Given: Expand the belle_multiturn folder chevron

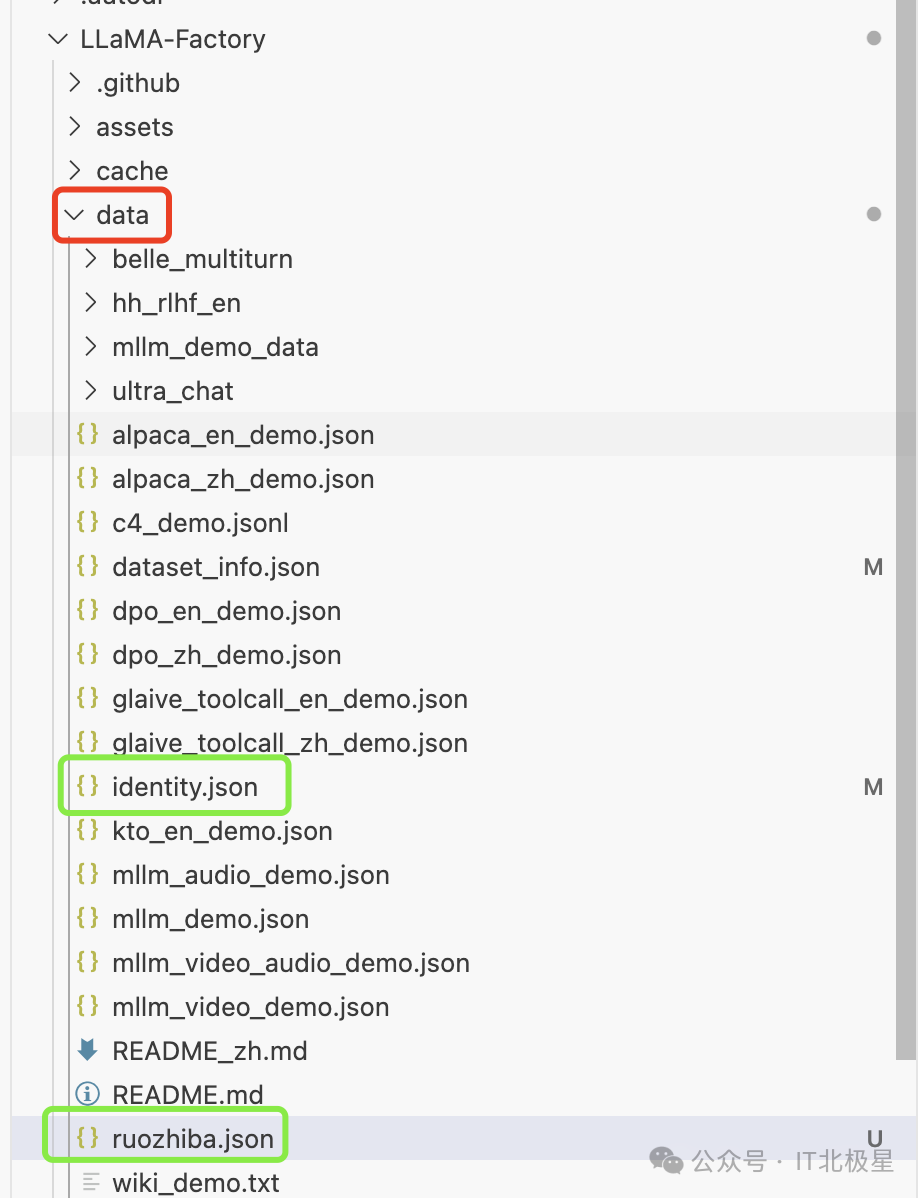Looking at the screenshot, I should pyautogui.click(x=90, y=259).
